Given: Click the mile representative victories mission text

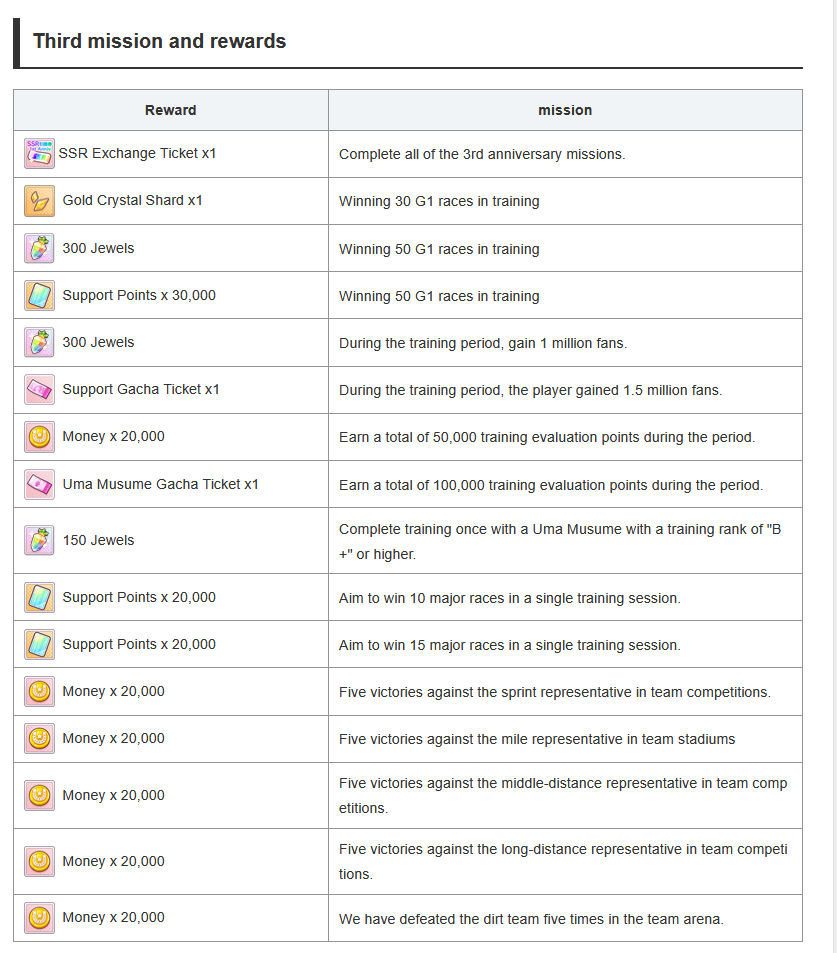Looking at the screenshot, I should (x=537, y=739).
